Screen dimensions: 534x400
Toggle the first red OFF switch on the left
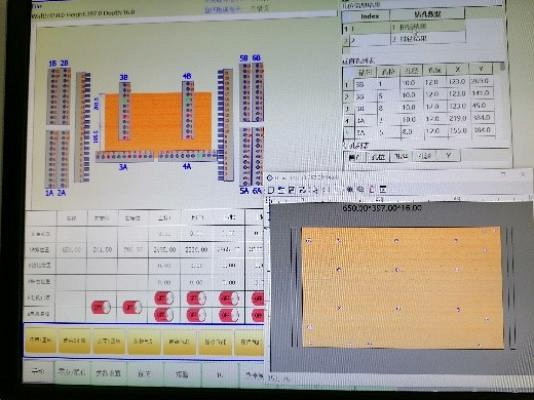(101, 307)
